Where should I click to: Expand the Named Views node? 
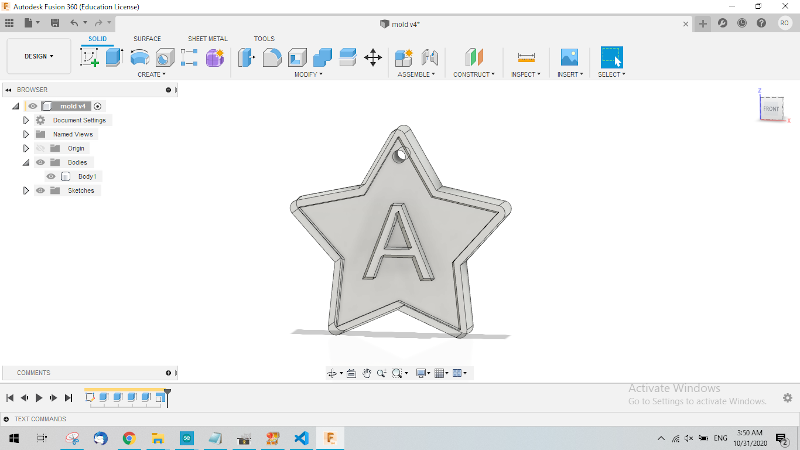26,134
